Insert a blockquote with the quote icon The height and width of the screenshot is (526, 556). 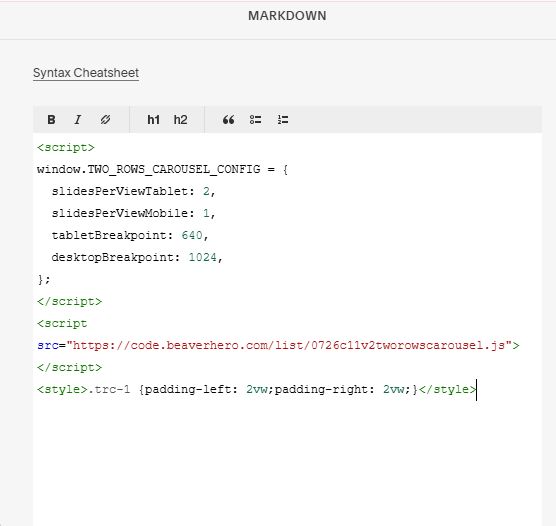[x=228, y=120]
